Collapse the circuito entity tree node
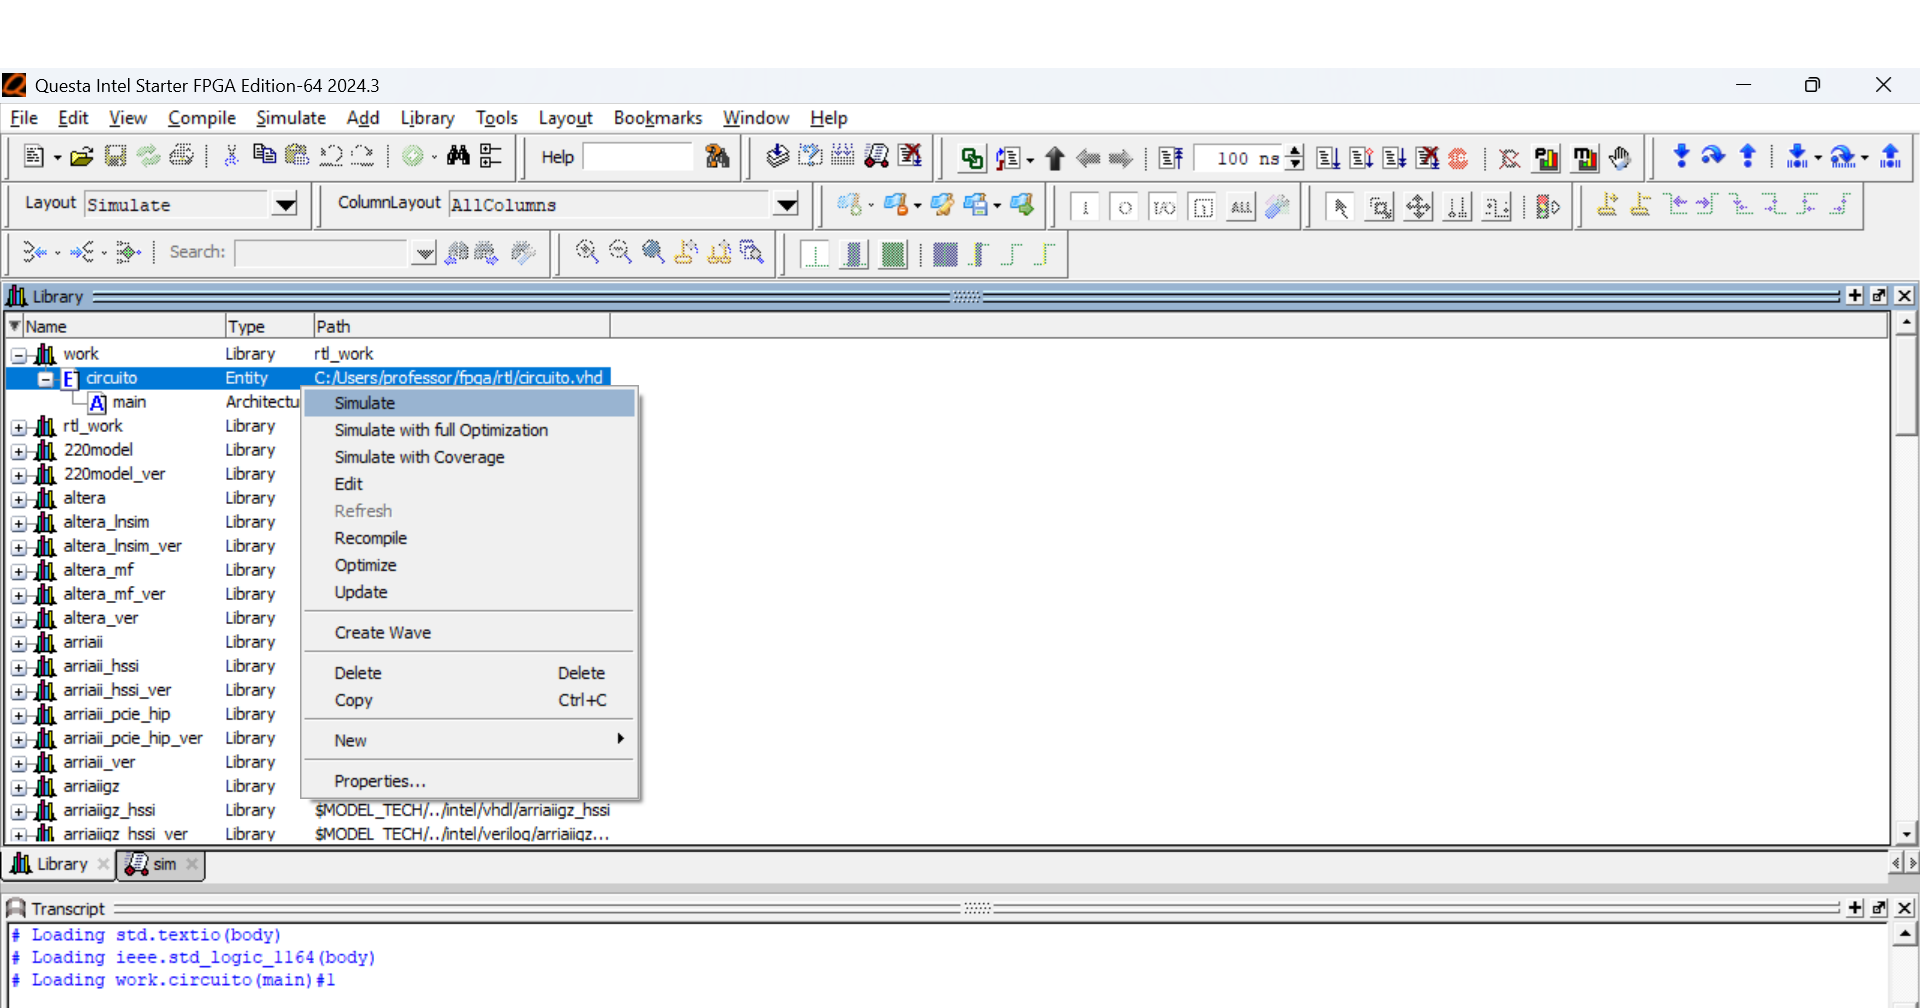 pos(46,379)
